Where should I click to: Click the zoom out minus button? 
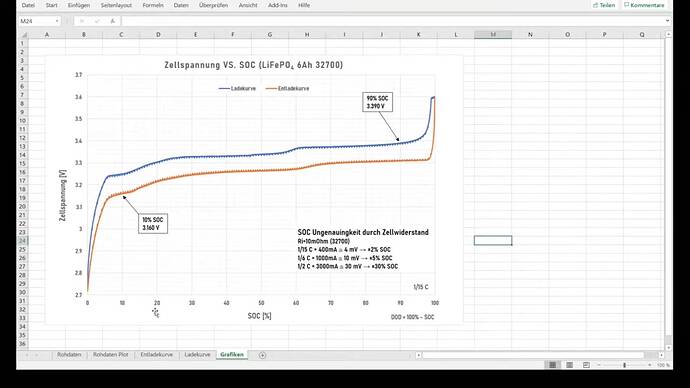(599, 365)
